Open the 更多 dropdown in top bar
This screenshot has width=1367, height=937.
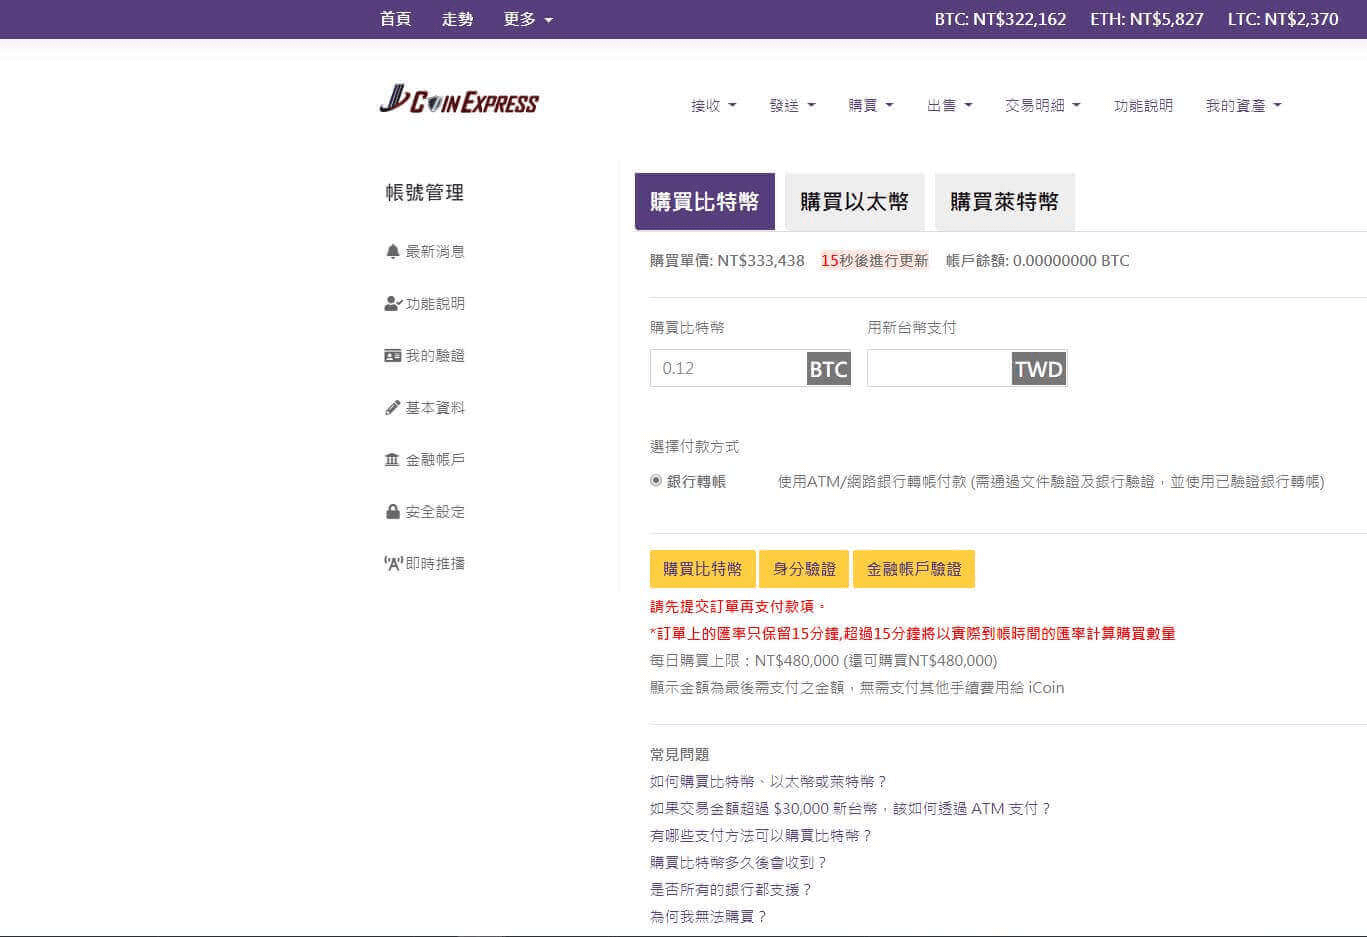[x=528, y=19]
